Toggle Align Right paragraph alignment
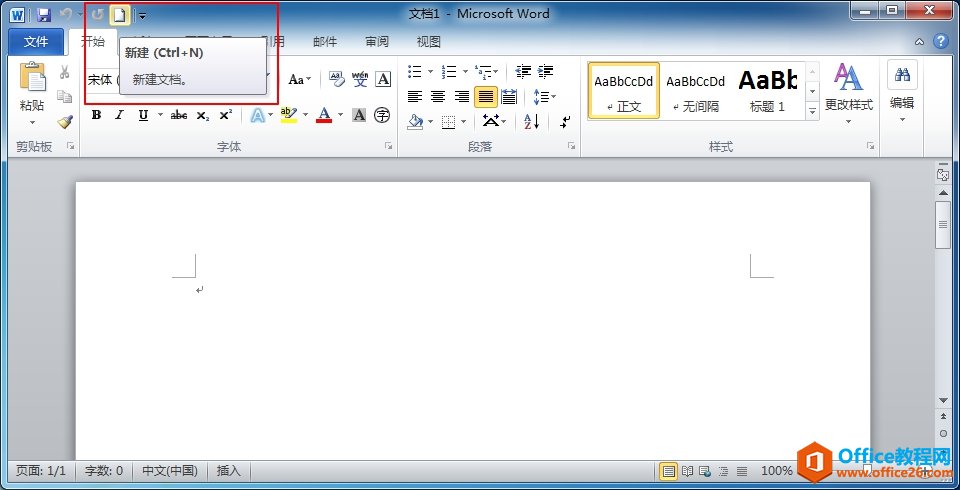The width and height of the screenshot is (960, 490). tap(462, 97)
